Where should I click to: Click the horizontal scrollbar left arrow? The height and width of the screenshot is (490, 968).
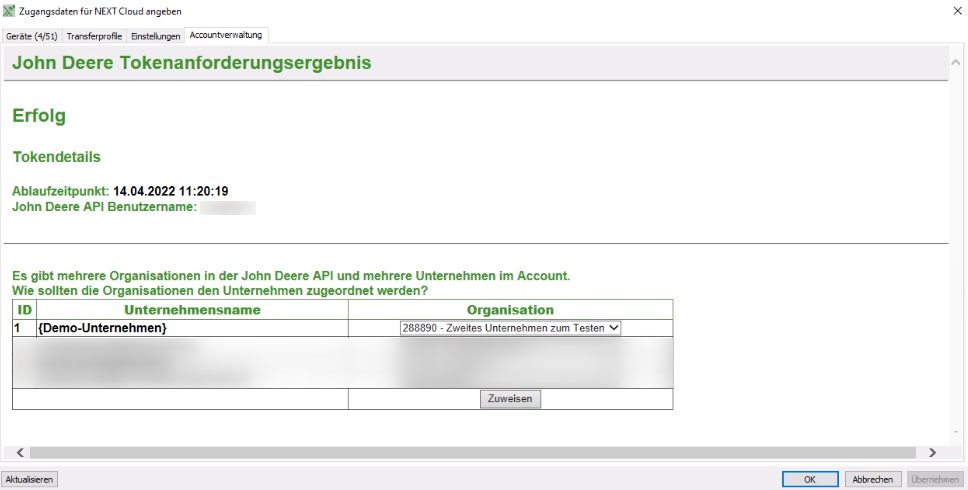pos(20,453)
